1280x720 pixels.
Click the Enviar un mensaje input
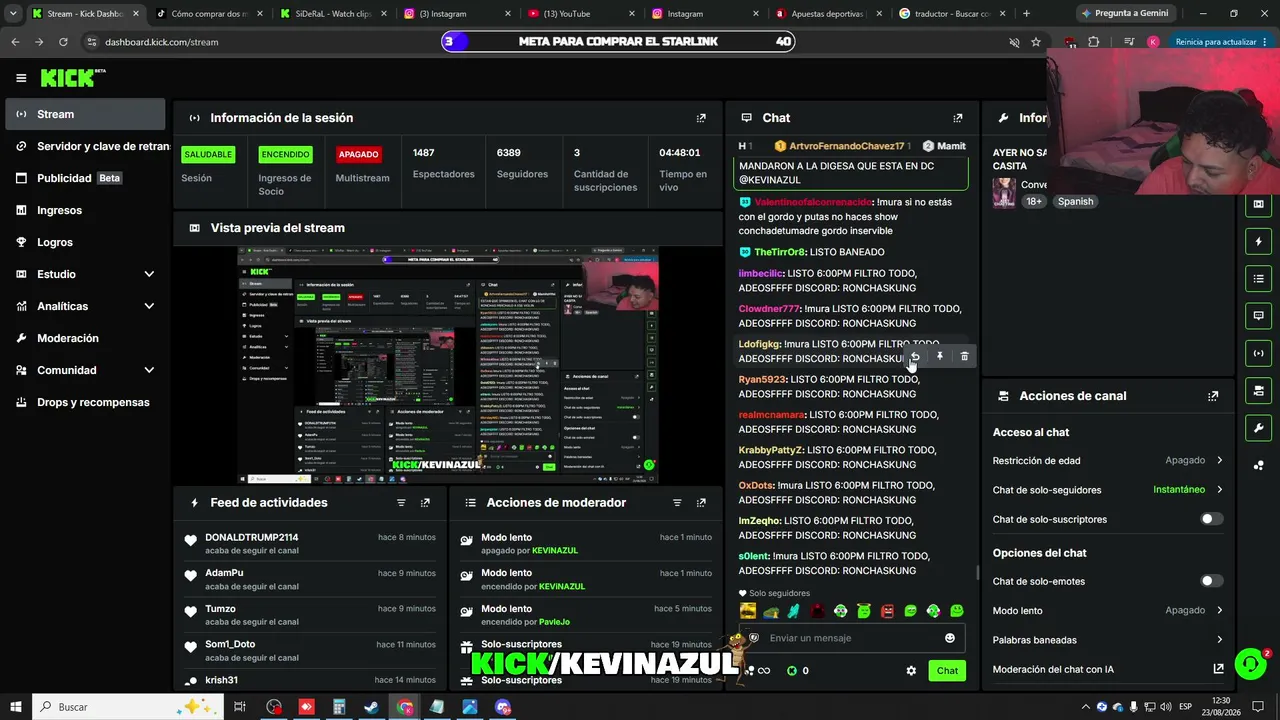click(850, 638)
